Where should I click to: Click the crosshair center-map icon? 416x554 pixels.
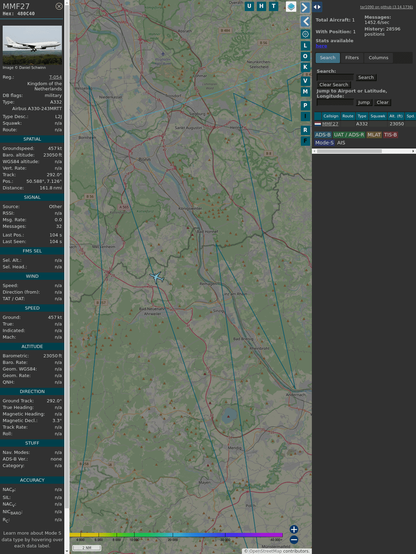pos(305,34)
